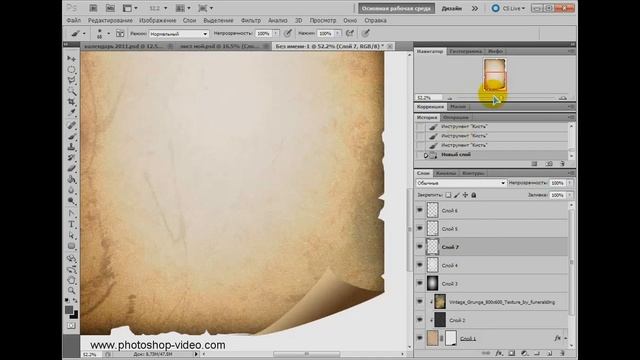Select the Eraser tool
Screen dimensions: 640x360
[71, 168]
